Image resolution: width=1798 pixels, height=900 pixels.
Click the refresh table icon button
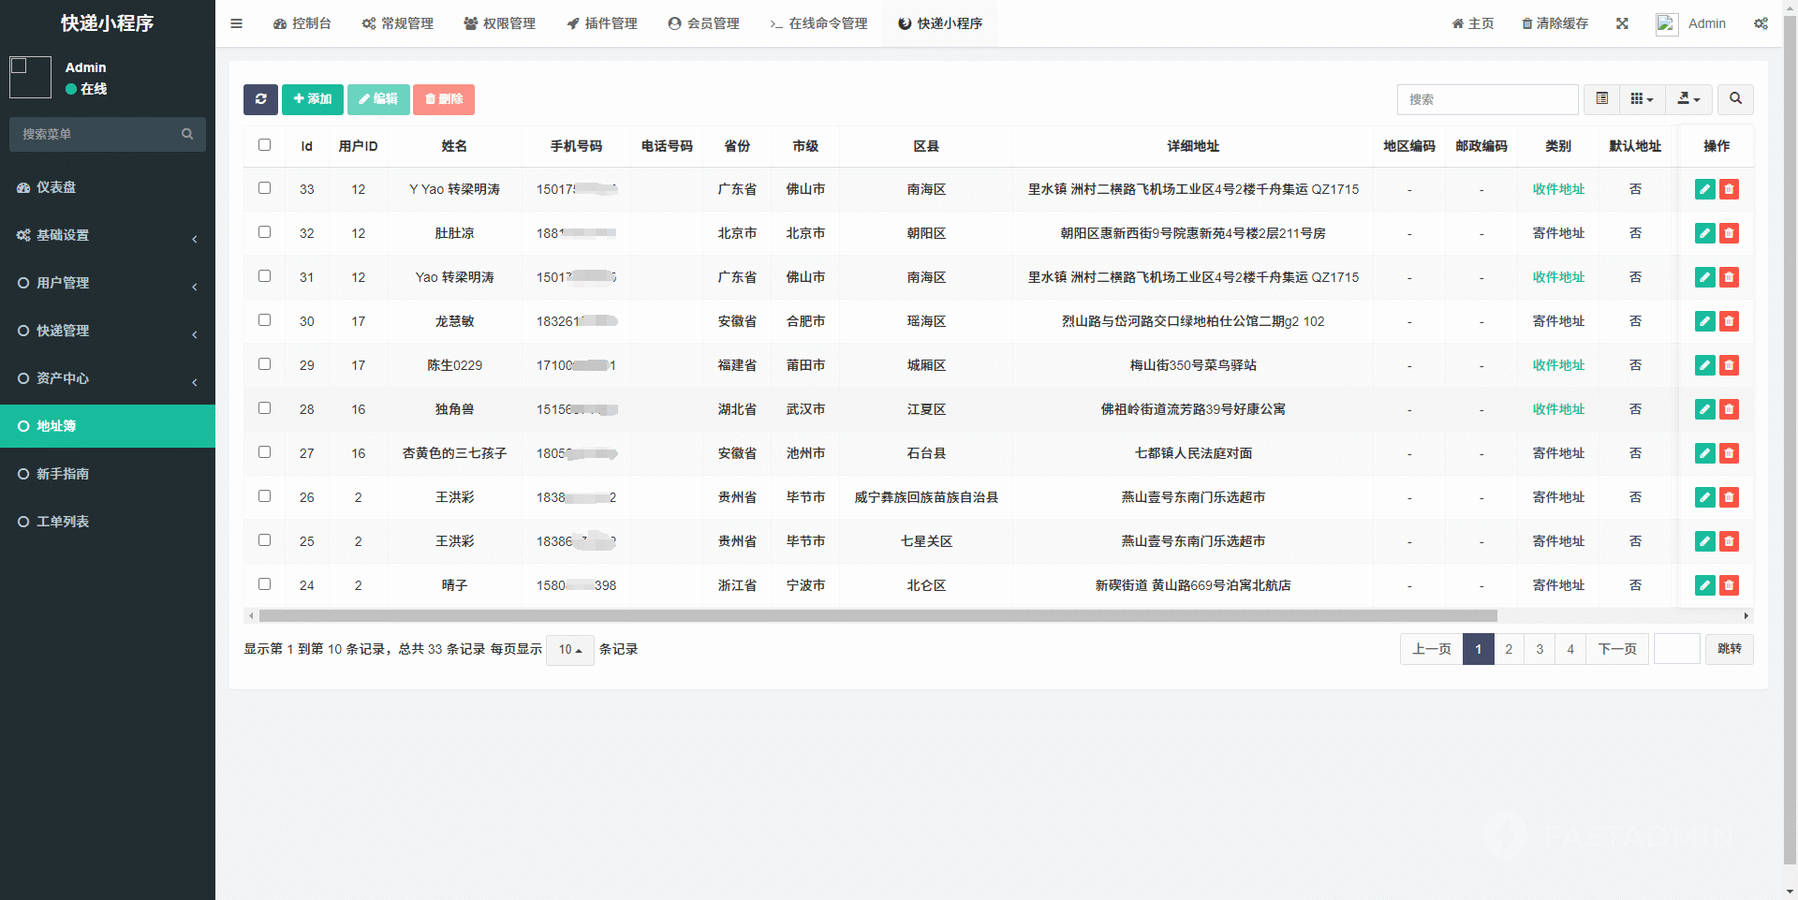261,99
